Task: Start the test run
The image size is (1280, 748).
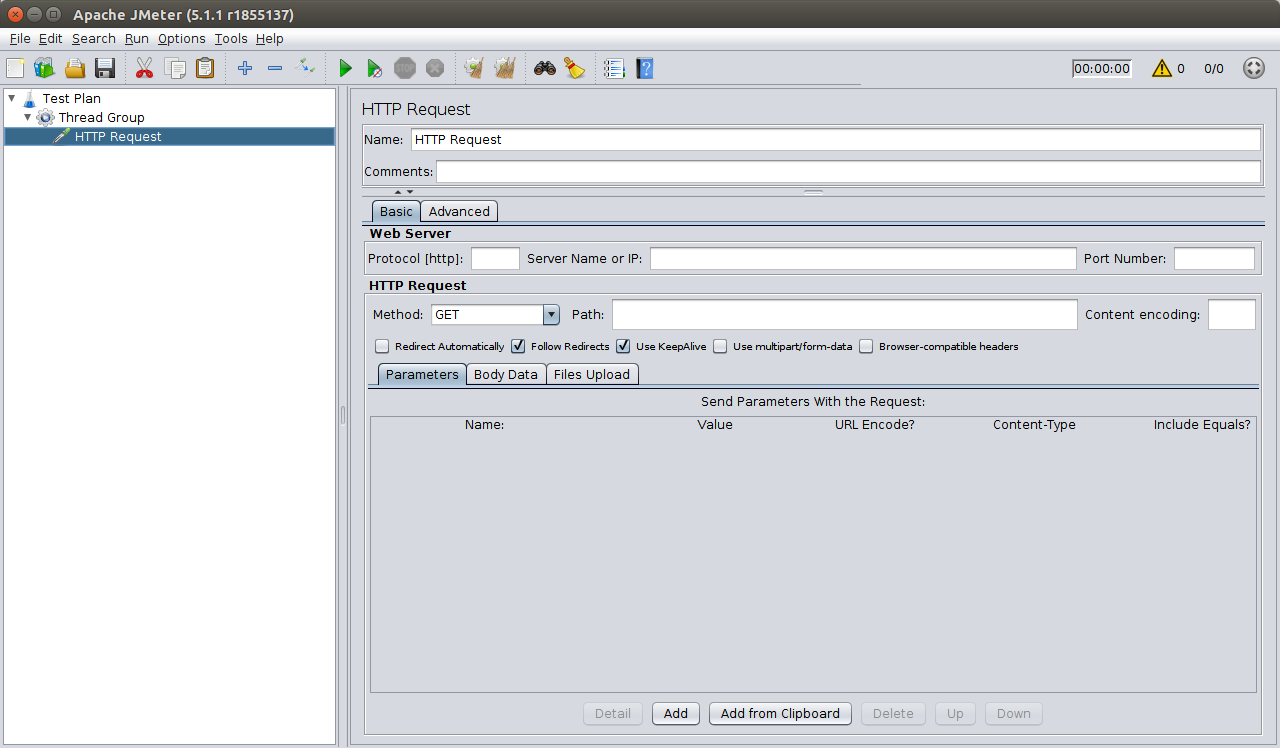Action: pos(345,68)
